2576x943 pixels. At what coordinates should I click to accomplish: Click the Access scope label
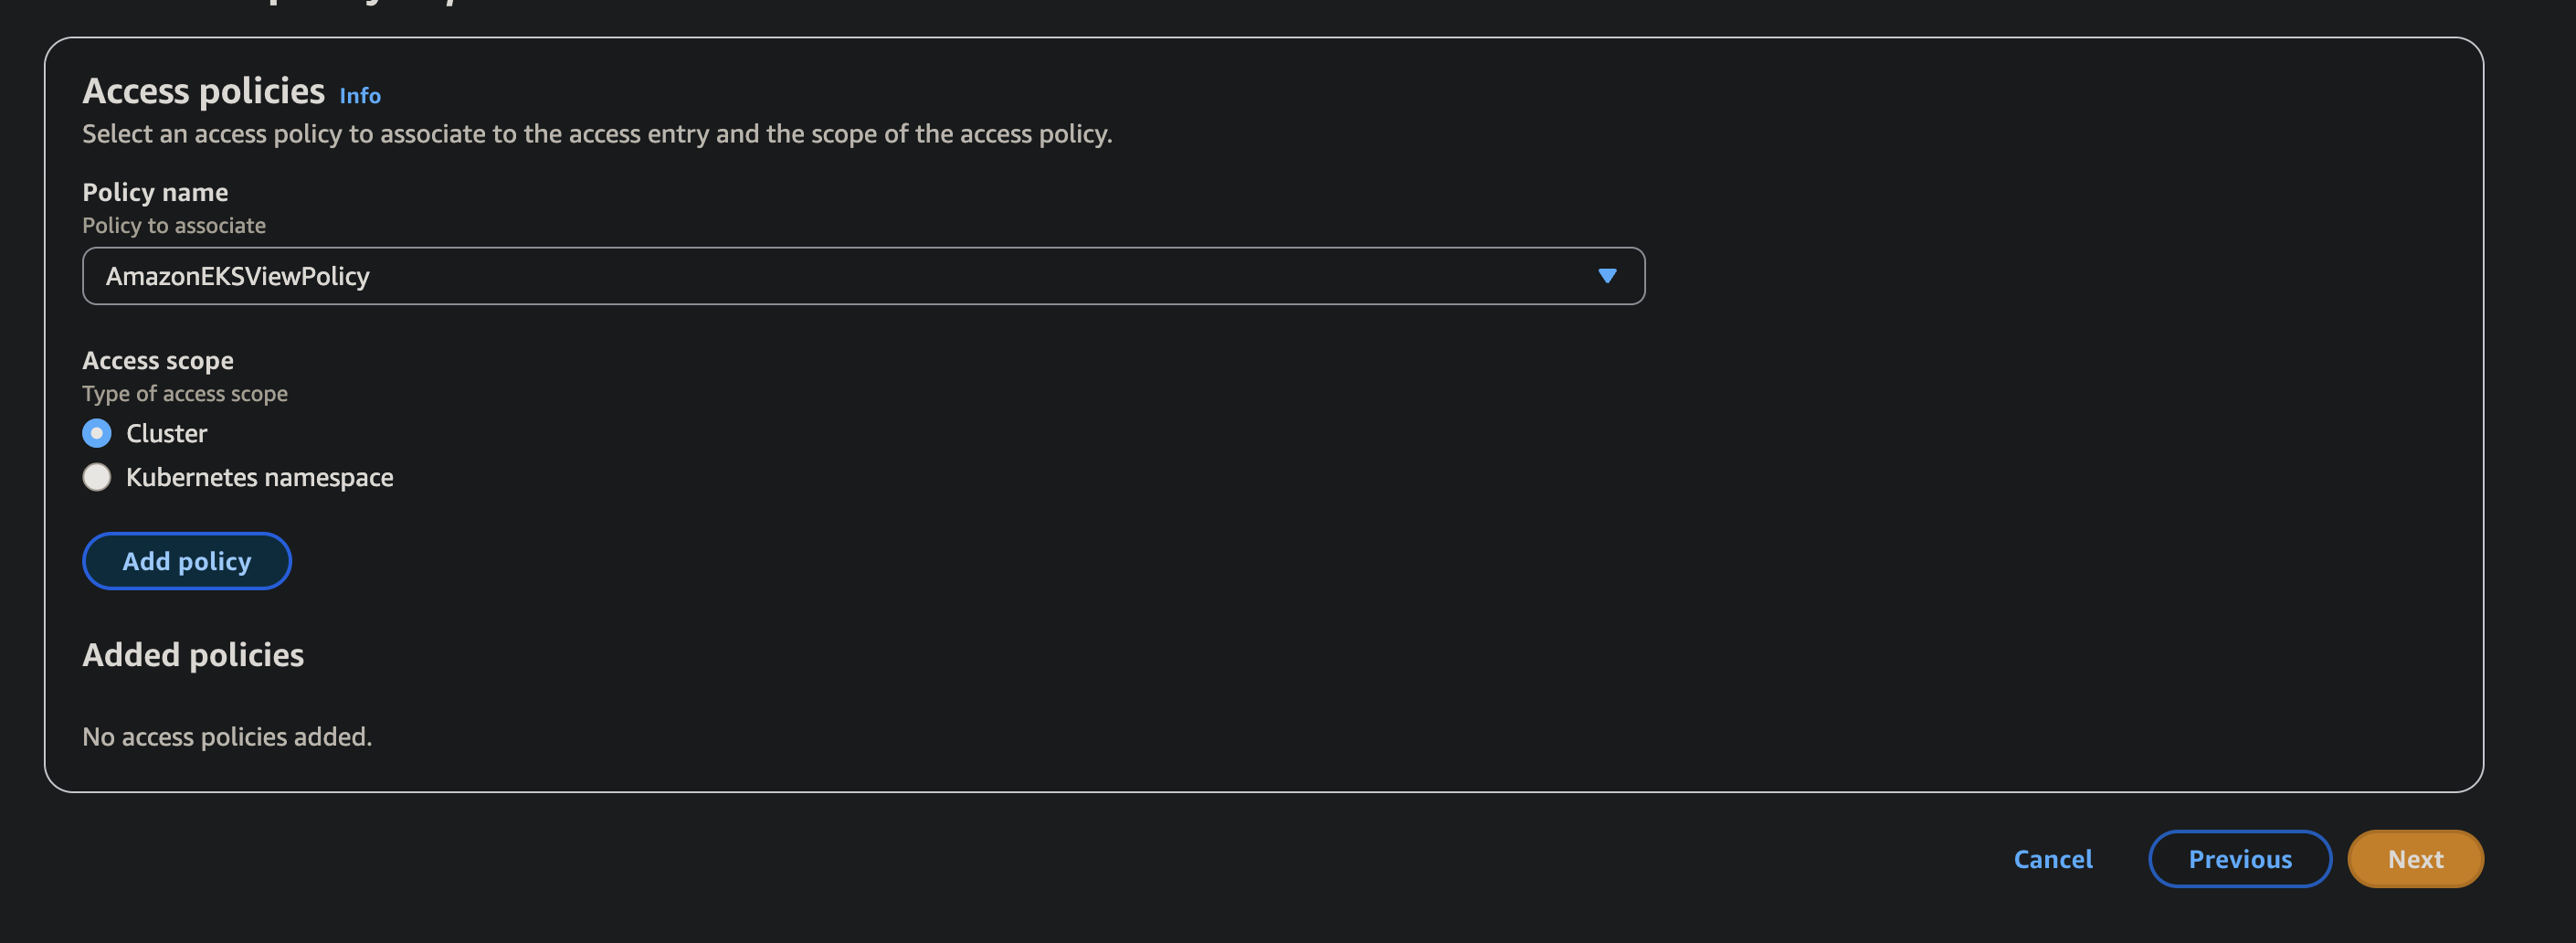pos(158,360)
